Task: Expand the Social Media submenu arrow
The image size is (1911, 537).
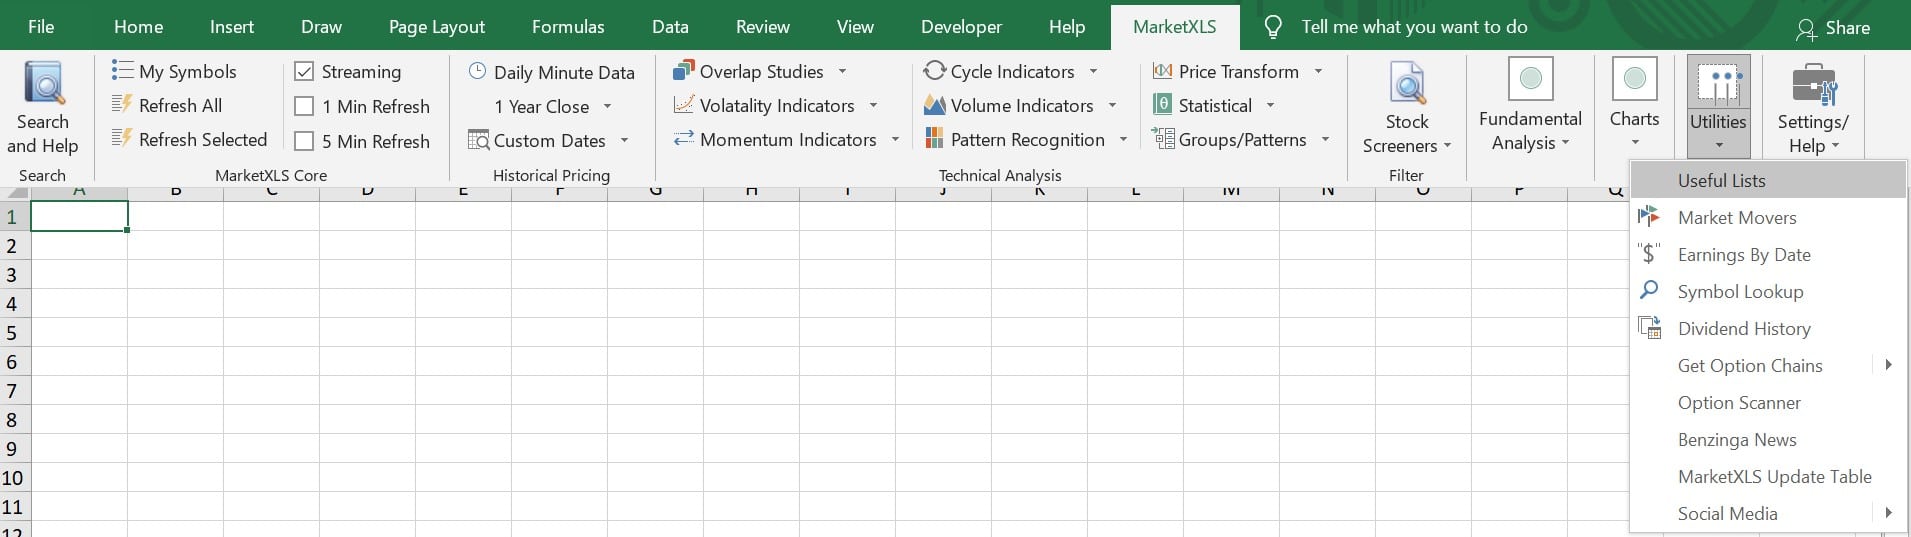Action: point(1888,513)
